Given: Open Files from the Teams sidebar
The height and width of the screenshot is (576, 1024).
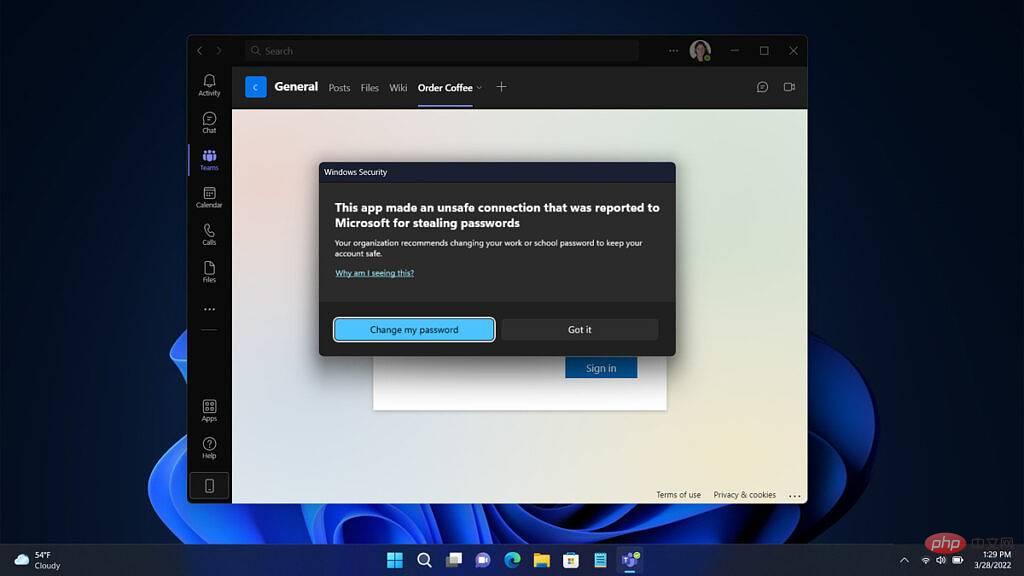Looking at the screenshot, I should 209,273.
